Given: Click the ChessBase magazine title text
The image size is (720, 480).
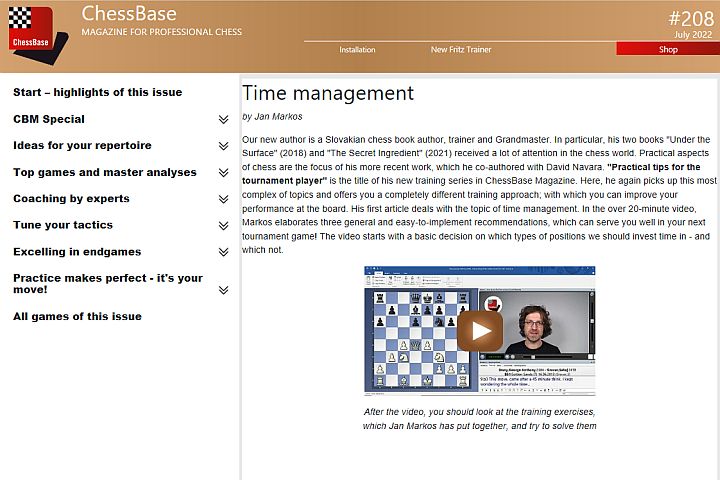Looking at the screenshot, I should click(x=129, y=14).
